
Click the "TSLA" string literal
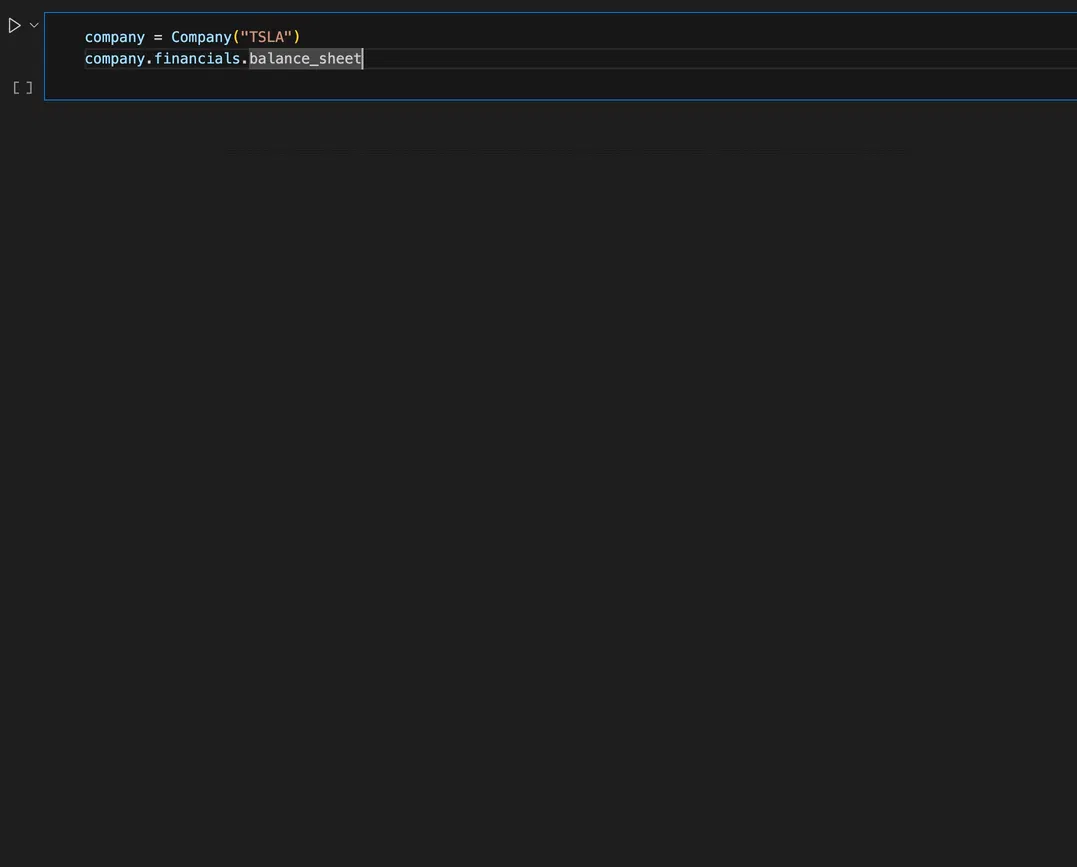point(267,37)
